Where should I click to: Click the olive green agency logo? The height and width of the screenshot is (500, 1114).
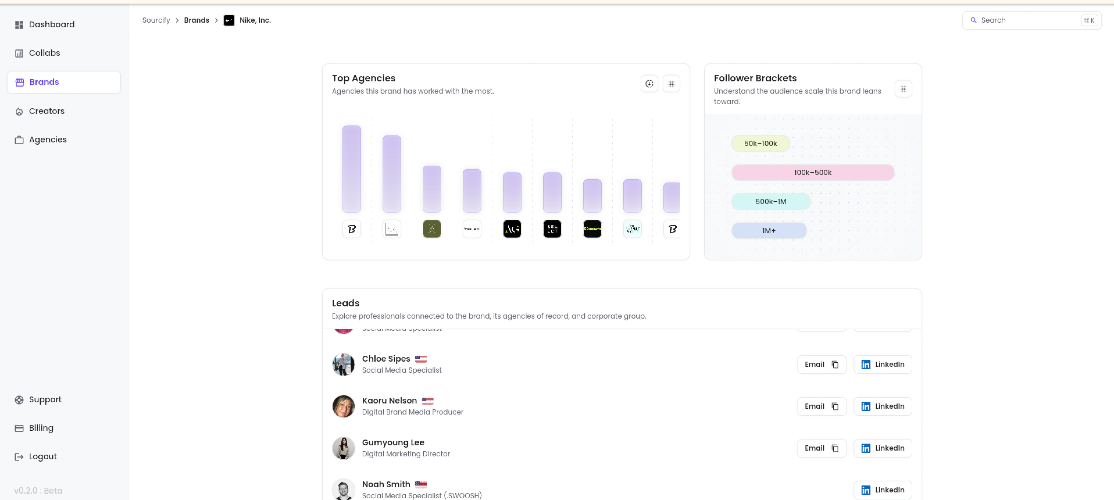point(432,229)
